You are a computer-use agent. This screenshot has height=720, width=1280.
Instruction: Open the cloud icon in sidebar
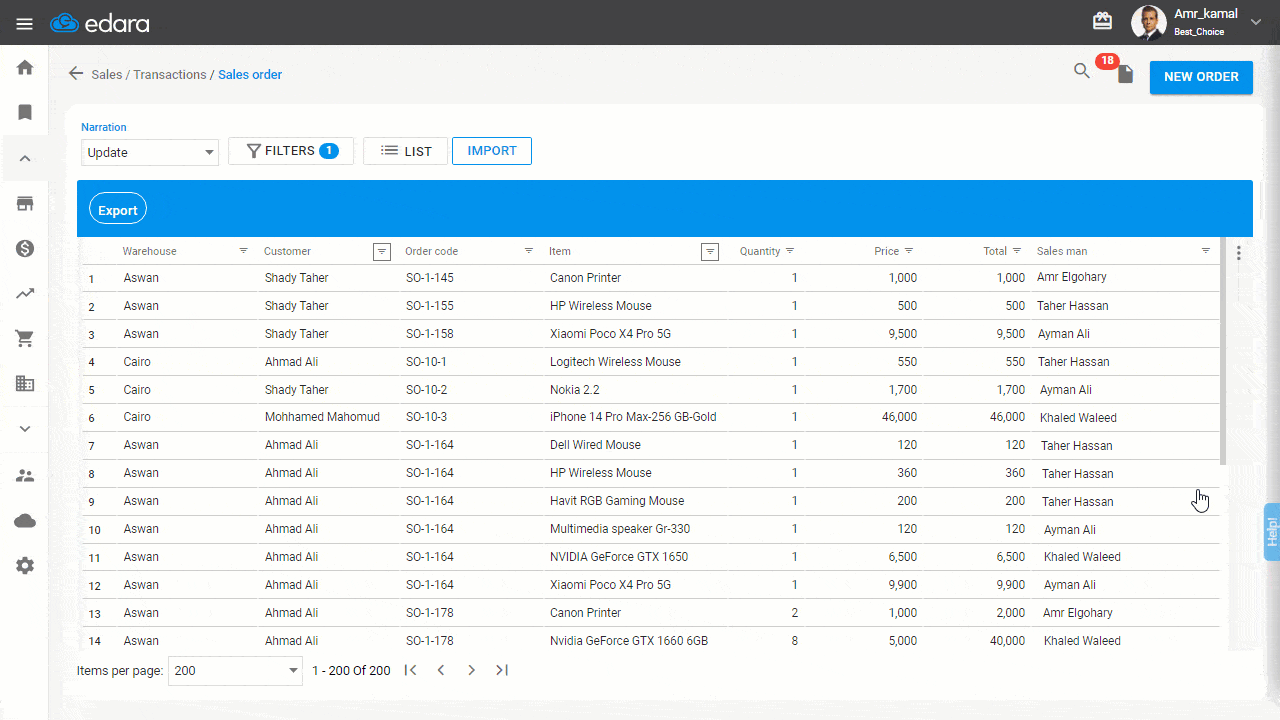click(25, 521)
